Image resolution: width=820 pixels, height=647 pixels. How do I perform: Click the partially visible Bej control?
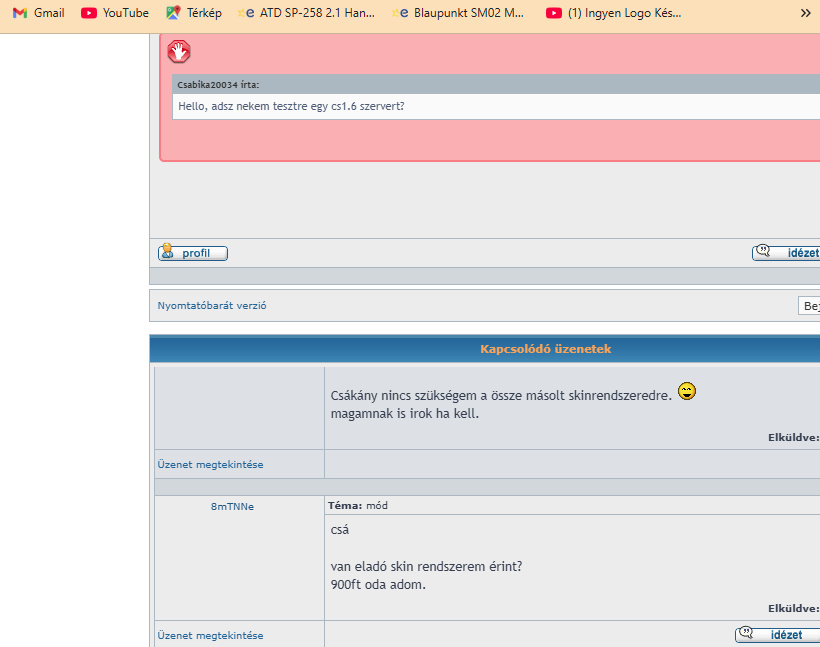coord(809,306)
